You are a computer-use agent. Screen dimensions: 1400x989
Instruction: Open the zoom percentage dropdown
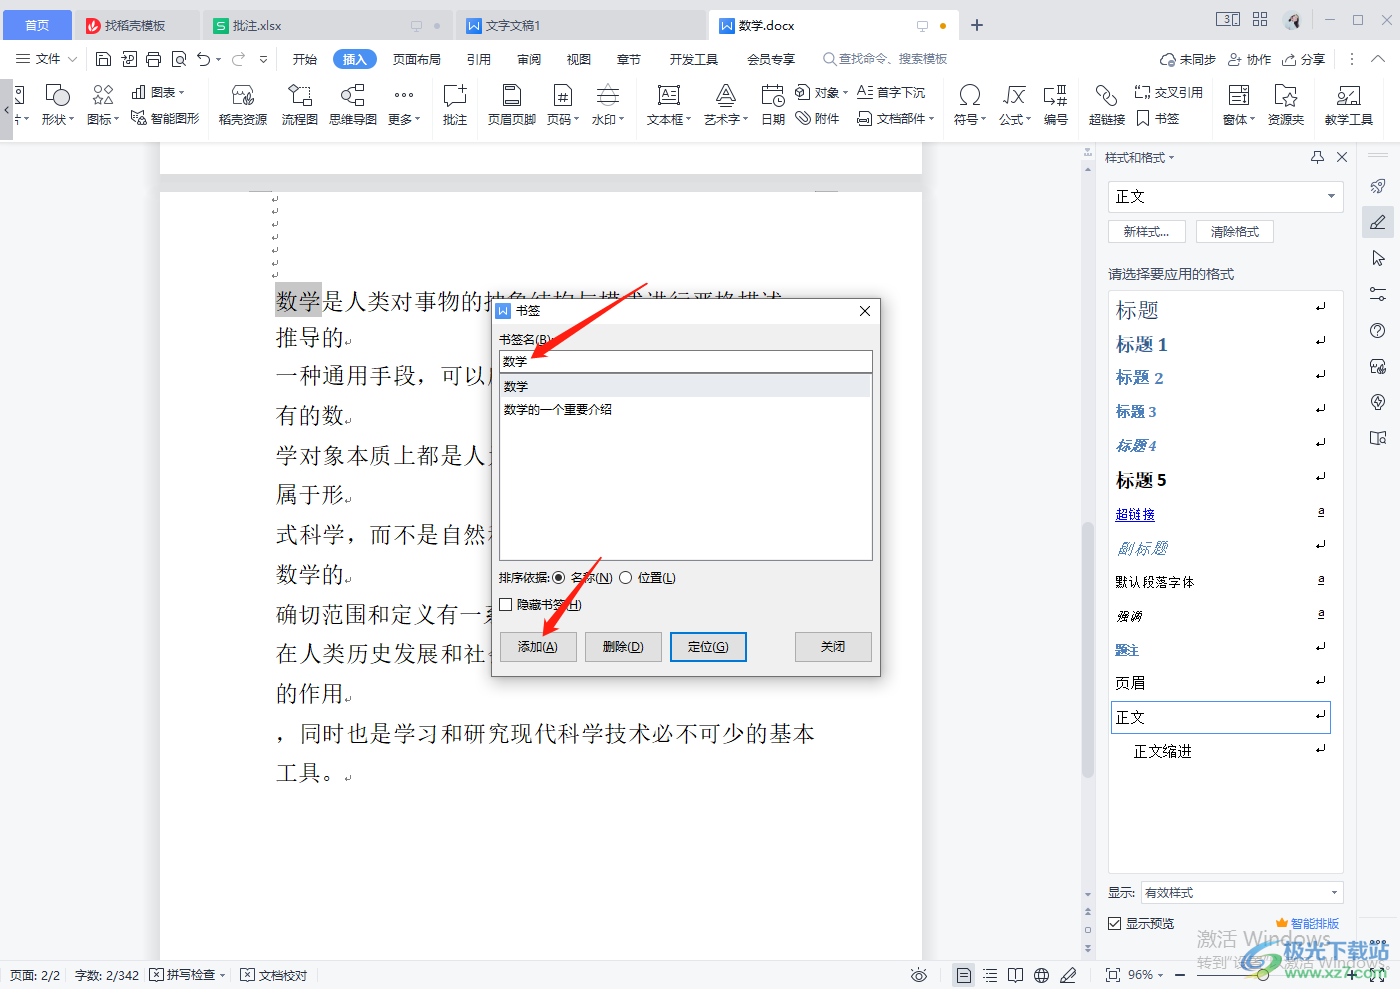[1146, 975]
